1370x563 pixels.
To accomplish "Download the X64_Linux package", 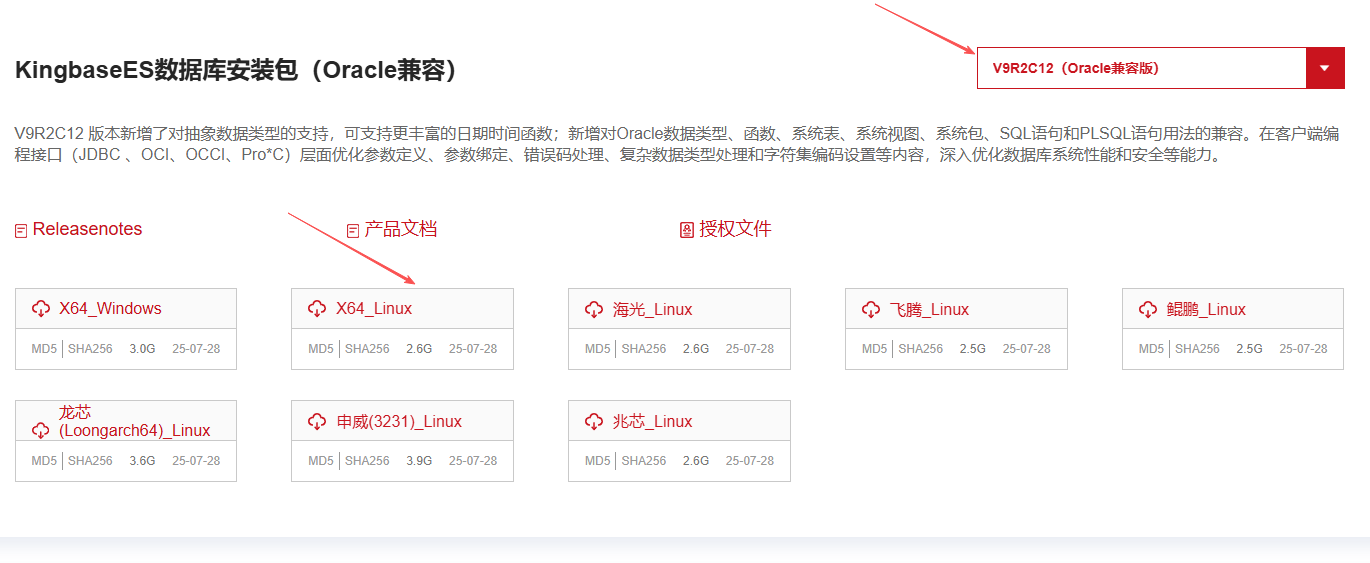I will [374, 309].
